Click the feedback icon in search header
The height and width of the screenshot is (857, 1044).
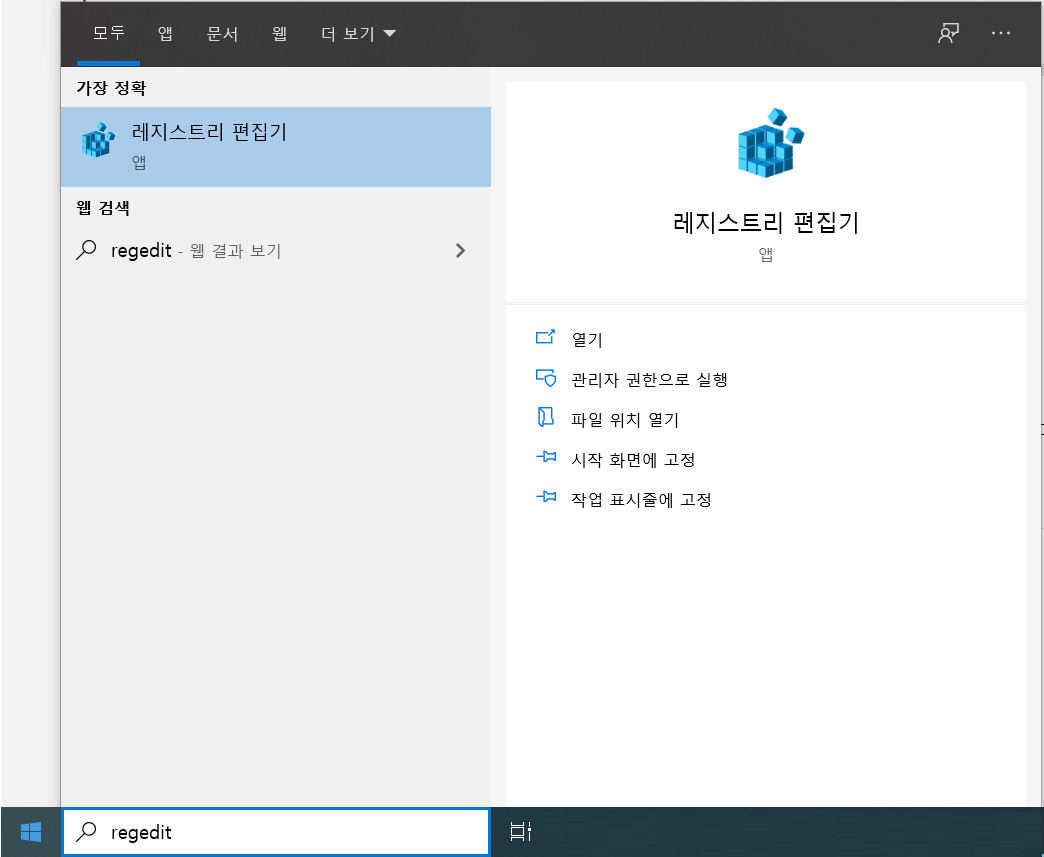pos(948,33)
